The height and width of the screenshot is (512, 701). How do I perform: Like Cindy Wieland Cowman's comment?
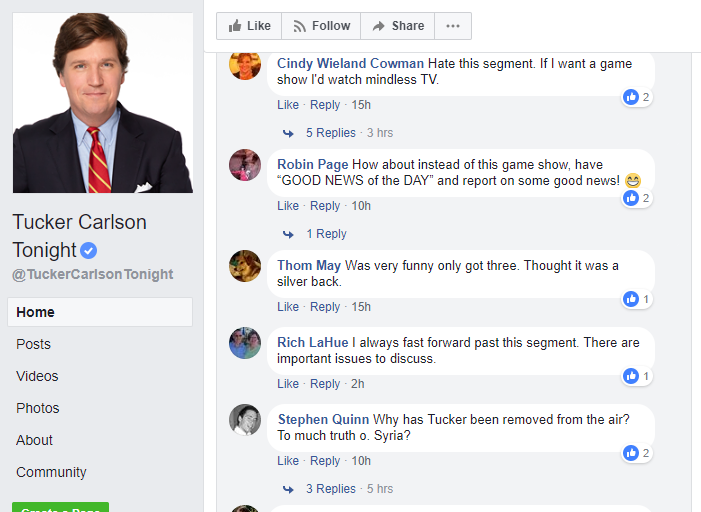(288, 105)
